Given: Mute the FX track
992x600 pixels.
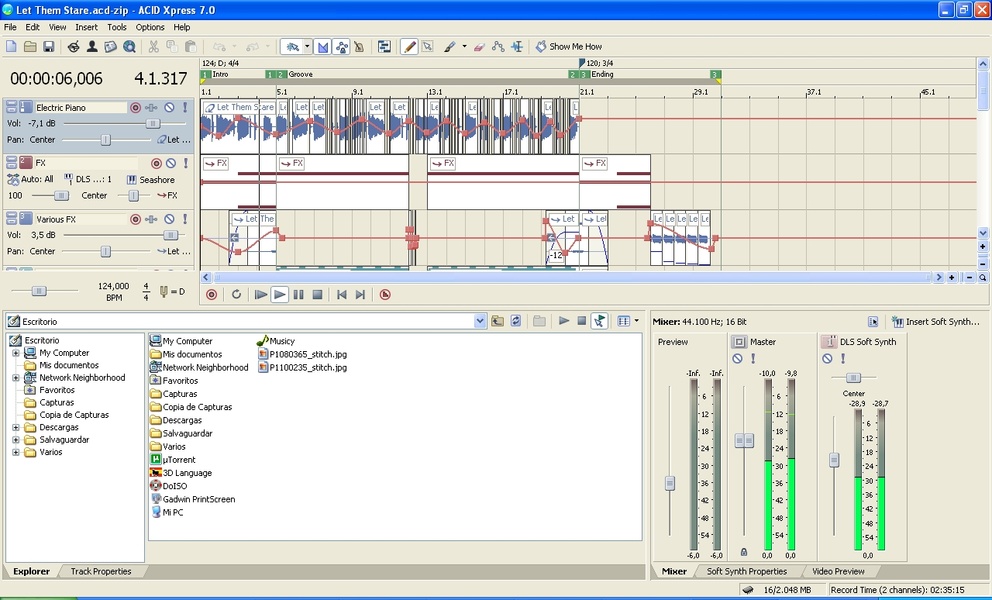Looking at the screenshot, I should (x=170, y=163).
